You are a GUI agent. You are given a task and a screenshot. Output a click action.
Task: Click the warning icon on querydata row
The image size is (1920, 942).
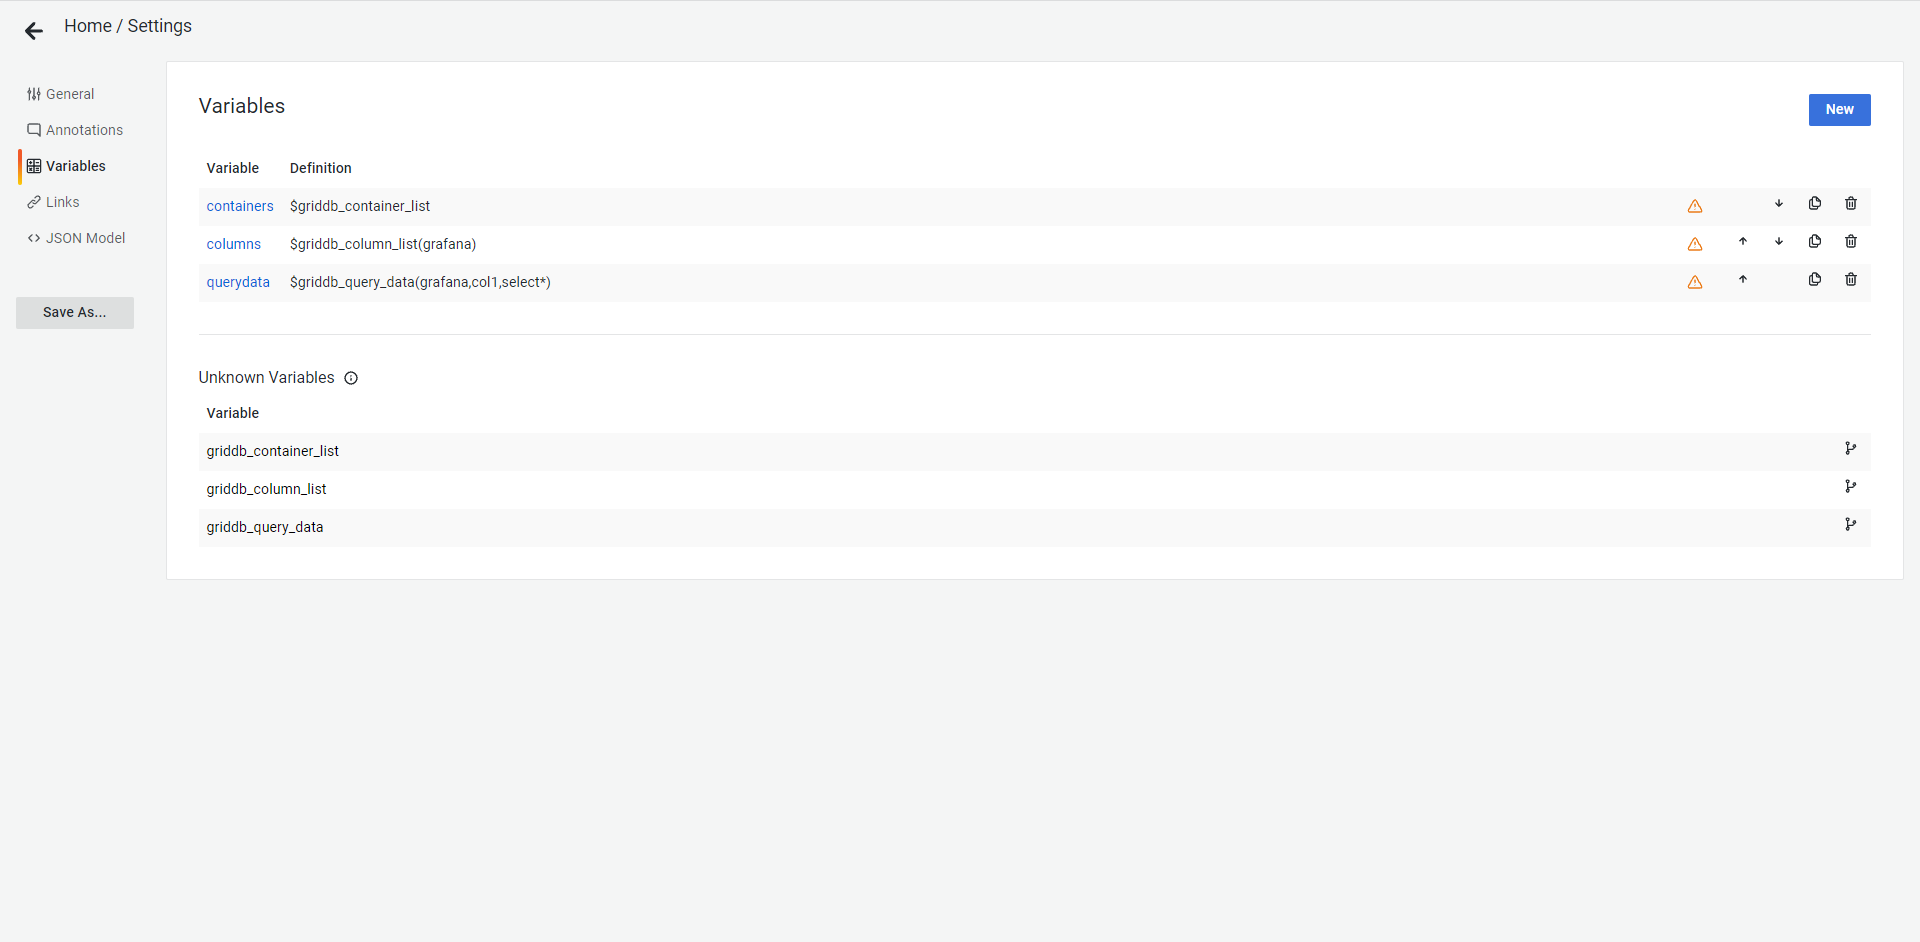click(1694, 282)
